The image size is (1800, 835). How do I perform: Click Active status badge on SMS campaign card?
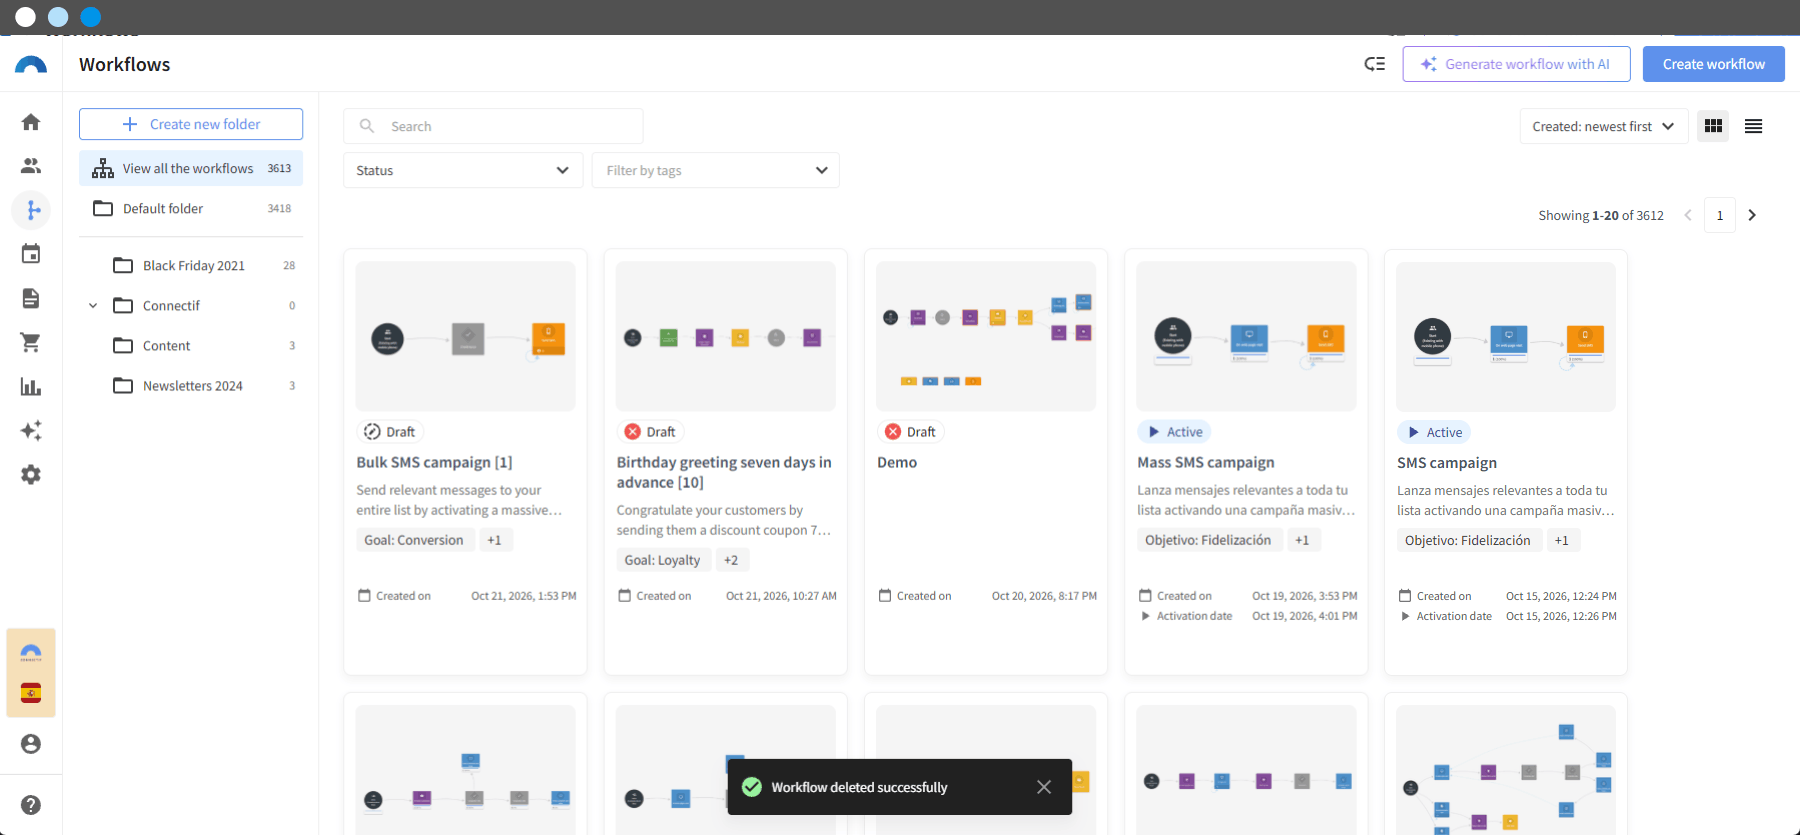coord(1434,432)
